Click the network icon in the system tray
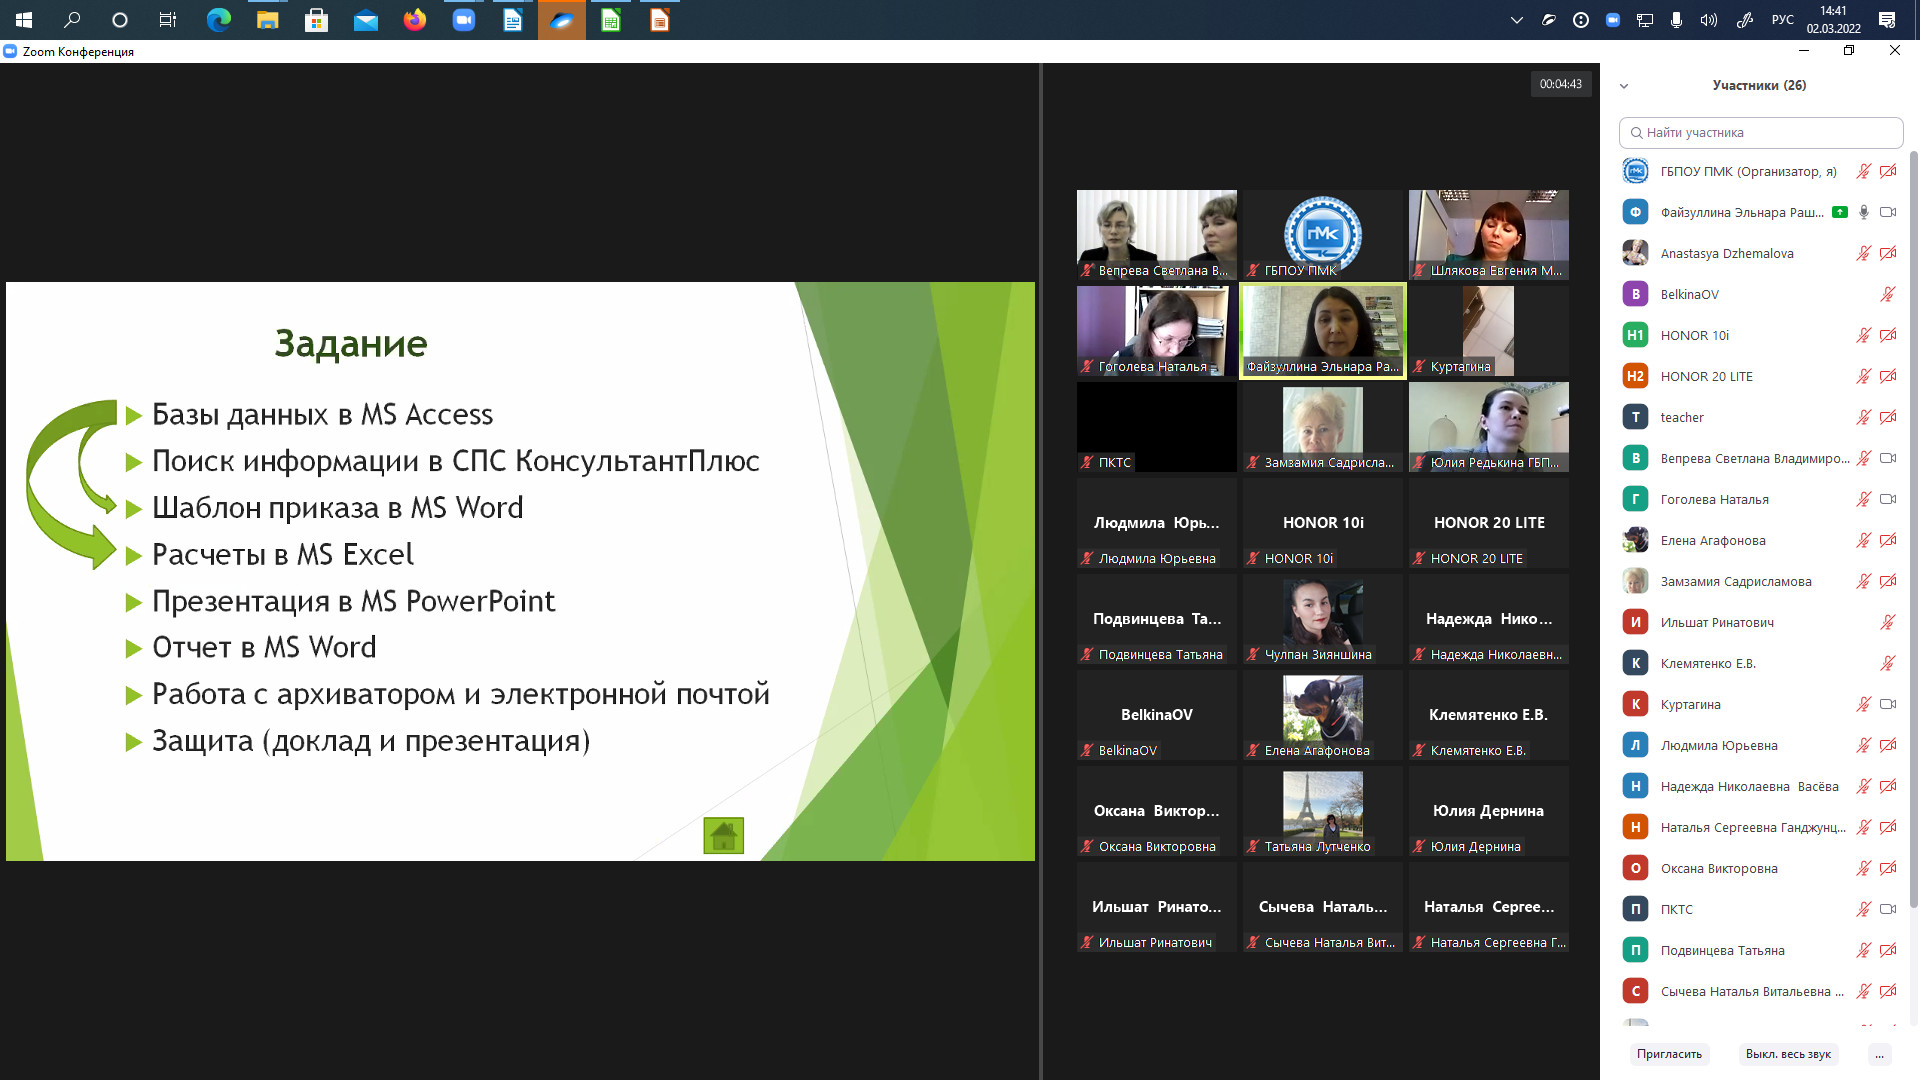The image size is (1920, 1080). click(x=1644, y=20)
